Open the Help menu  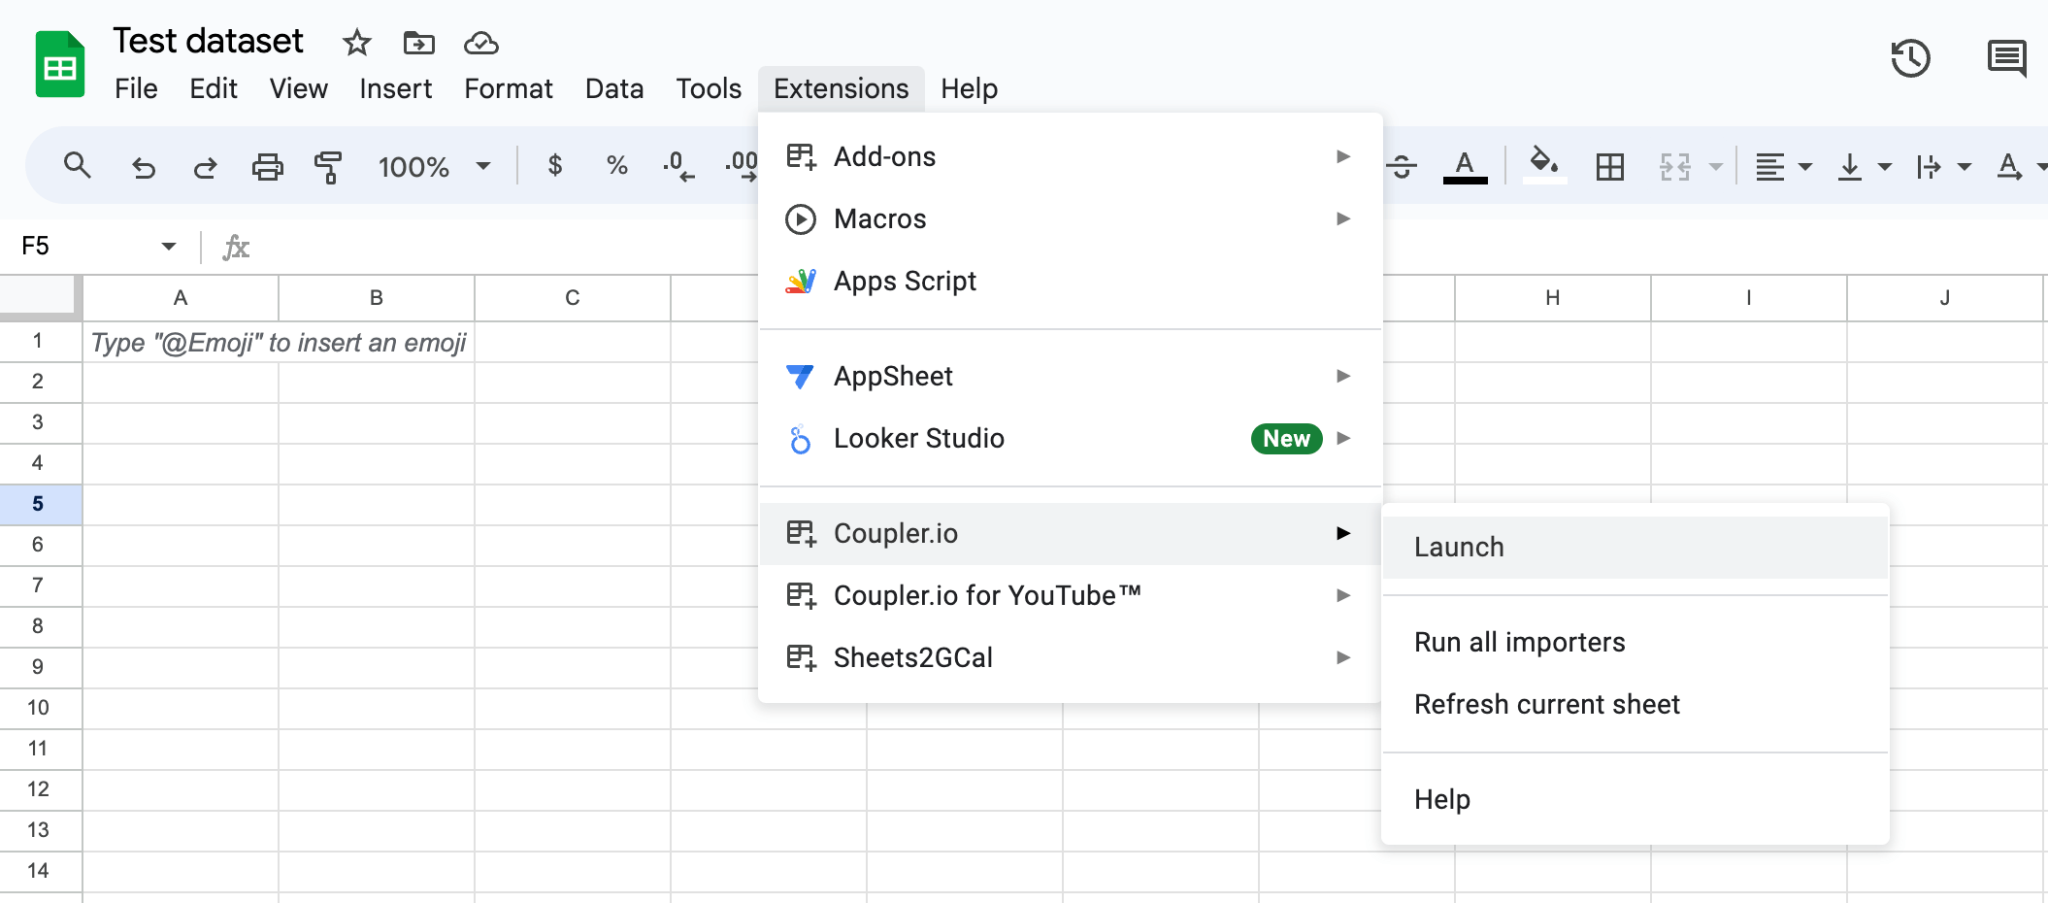click(x=967, y=88)
